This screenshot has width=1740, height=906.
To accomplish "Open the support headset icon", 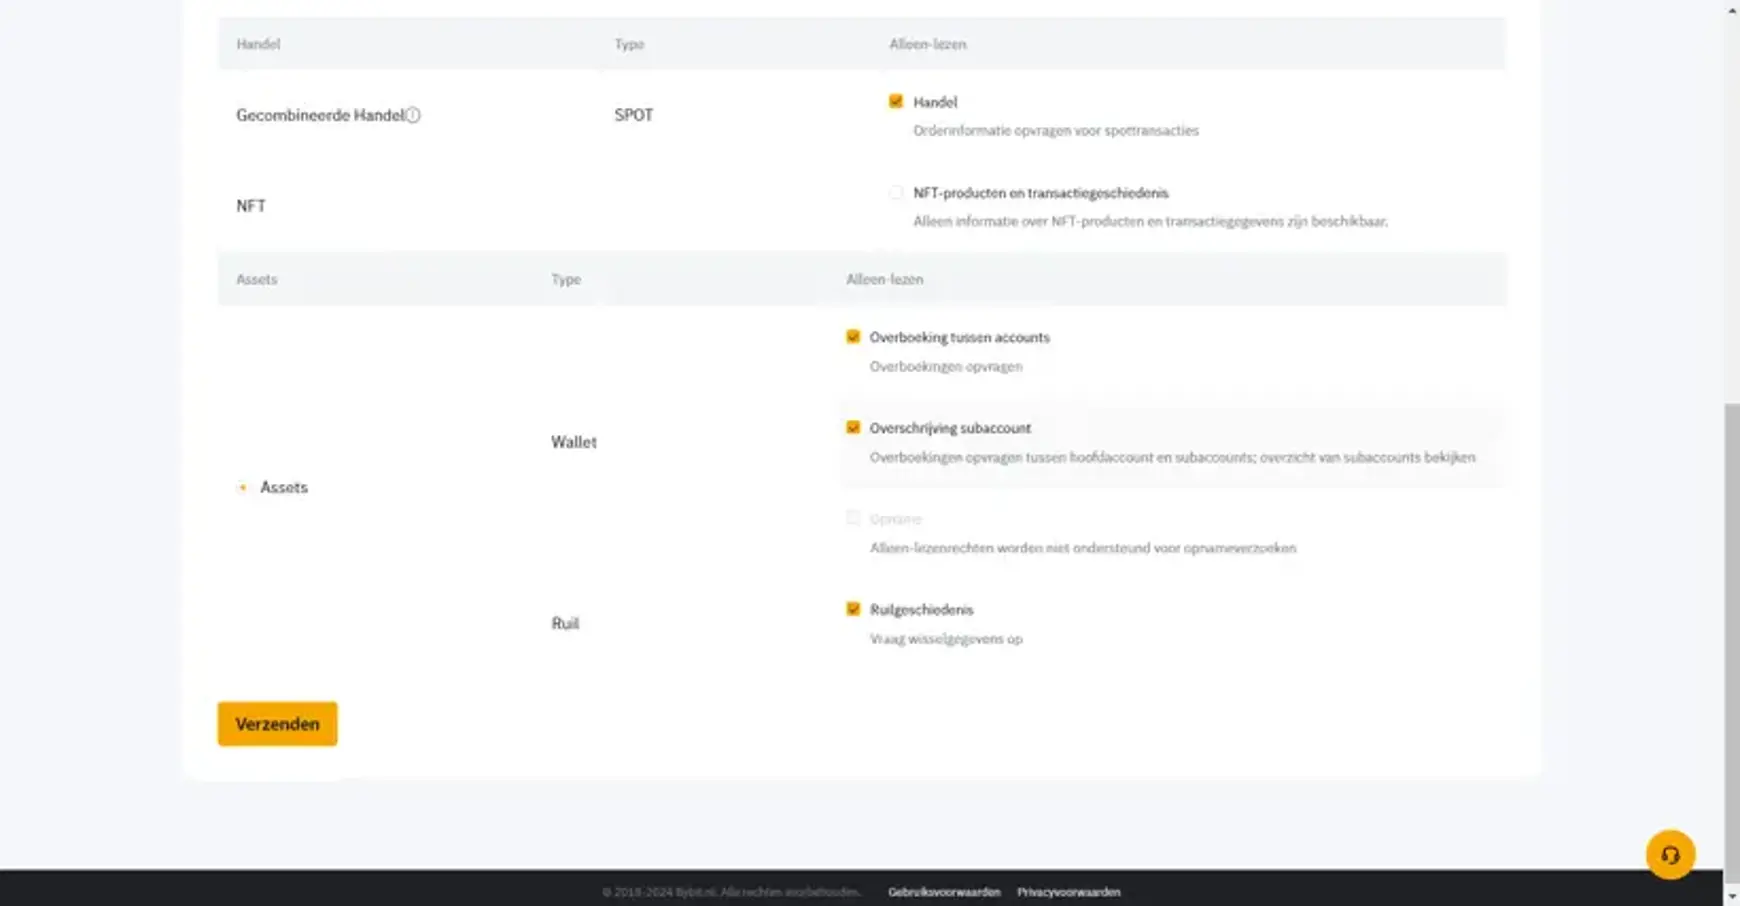I will pyautogui.click(x=1672, y=853).
